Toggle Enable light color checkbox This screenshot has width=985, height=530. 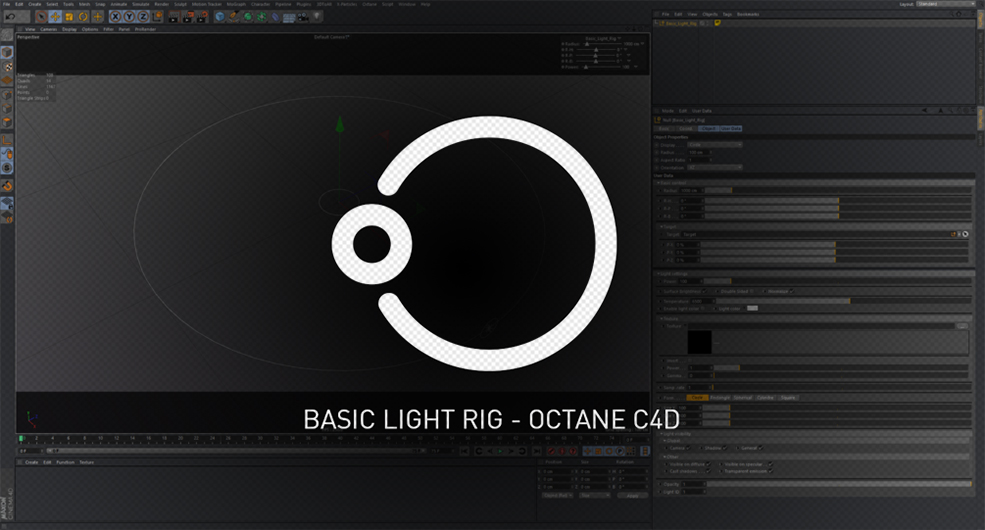704,309
